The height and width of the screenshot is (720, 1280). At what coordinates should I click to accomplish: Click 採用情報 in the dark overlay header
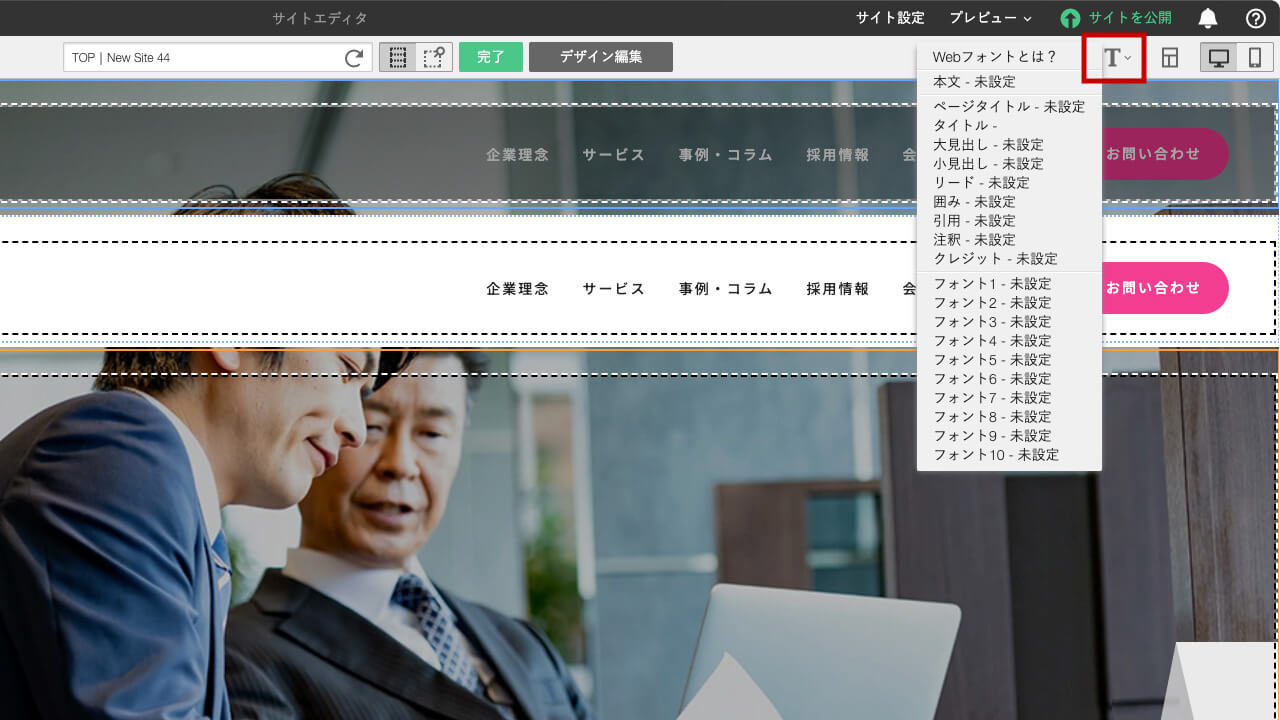pyautogui.click(x=838, y=154)
